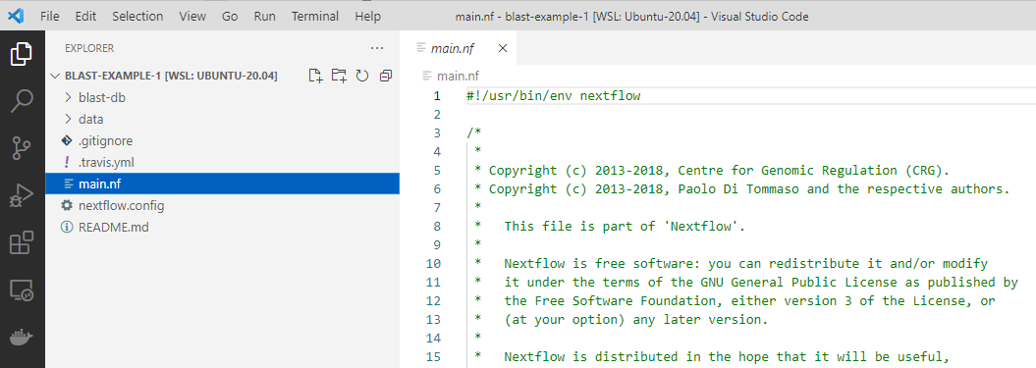Open nextflow.config file
This screenshot has height=368, width=1036.
click(222, 205)
